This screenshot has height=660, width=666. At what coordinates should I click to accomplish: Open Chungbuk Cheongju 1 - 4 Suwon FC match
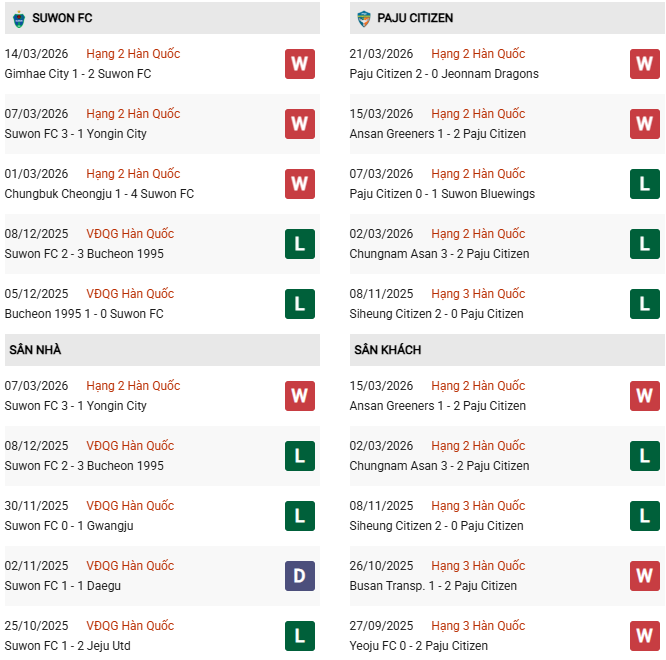click(x=99, y=194)
